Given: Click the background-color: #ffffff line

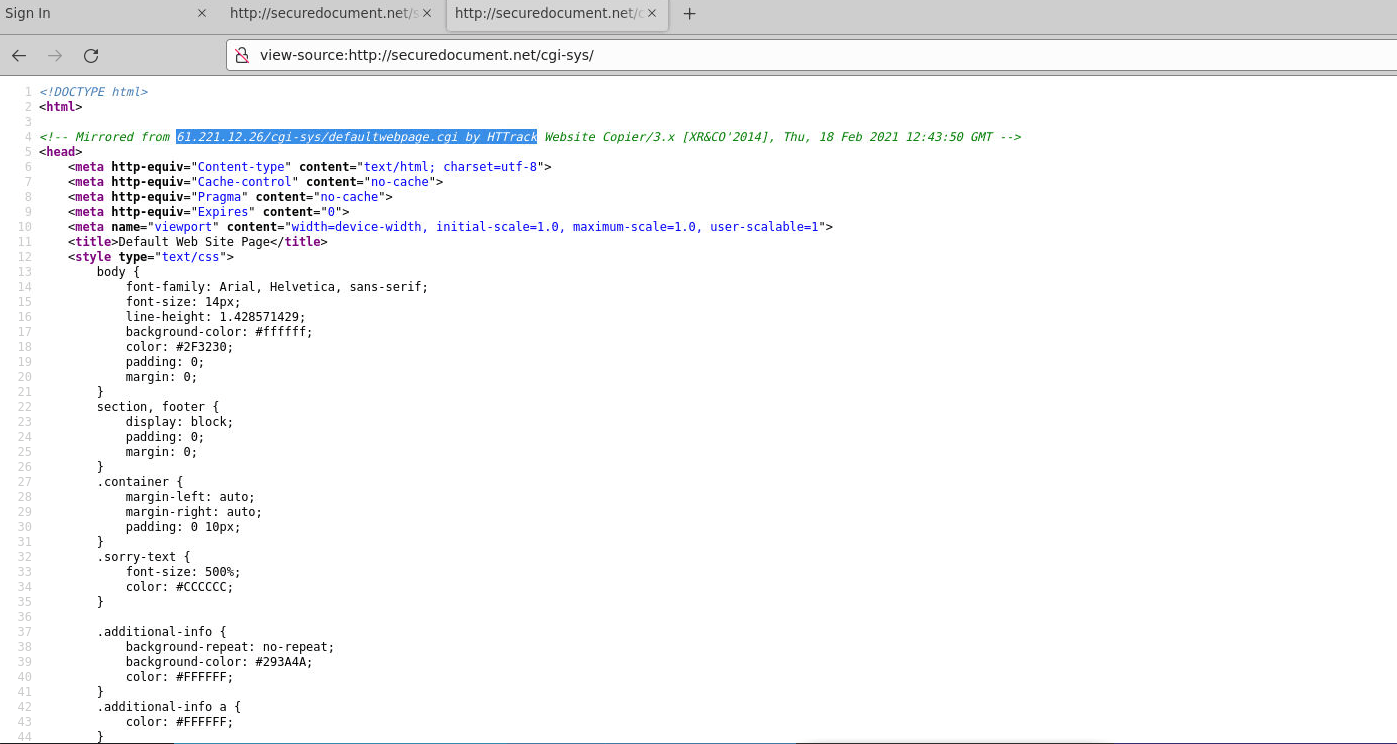Looking at the screenshot, I should coord(219,332).
